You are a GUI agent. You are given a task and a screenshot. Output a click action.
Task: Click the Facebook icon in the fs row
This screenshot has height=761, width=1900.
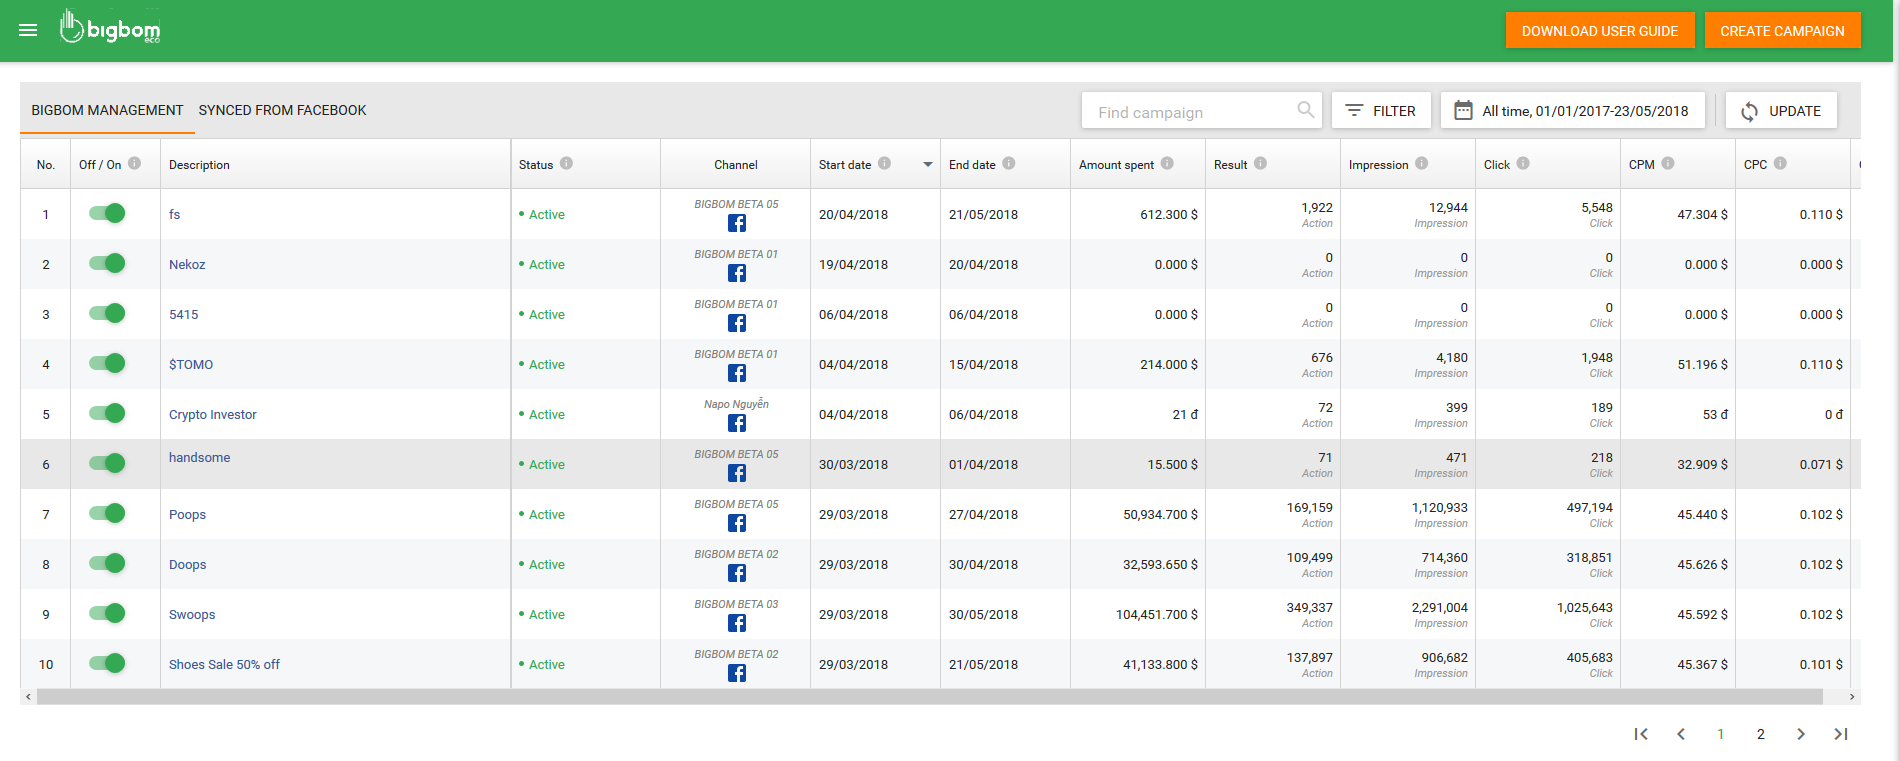(x=736, y=223)
